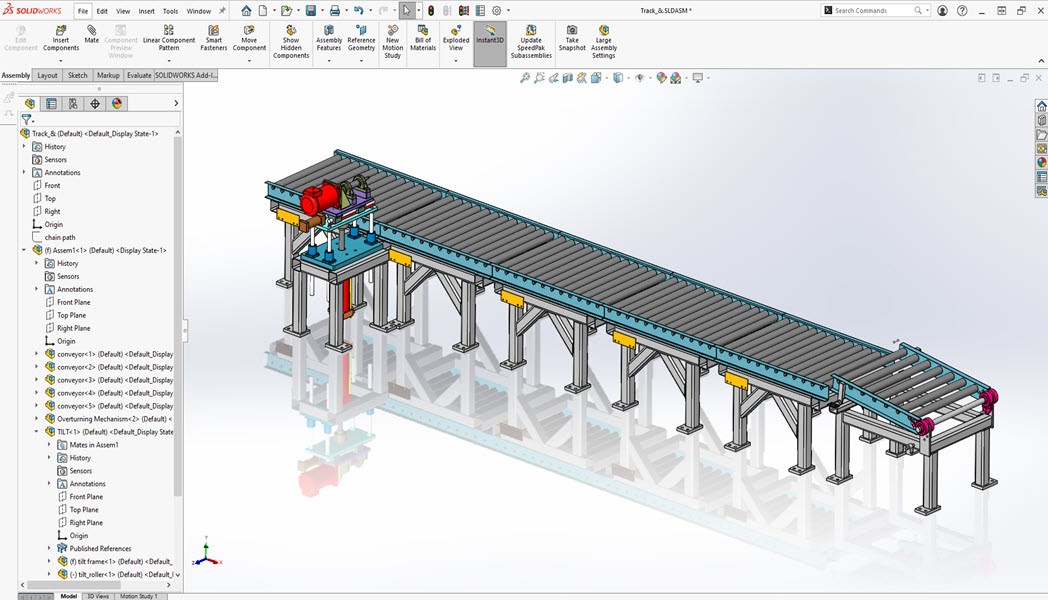This screenshot has width=1048, height=600.
Task: Open the DisplayManager color ball tab
Action: point(117,104)
